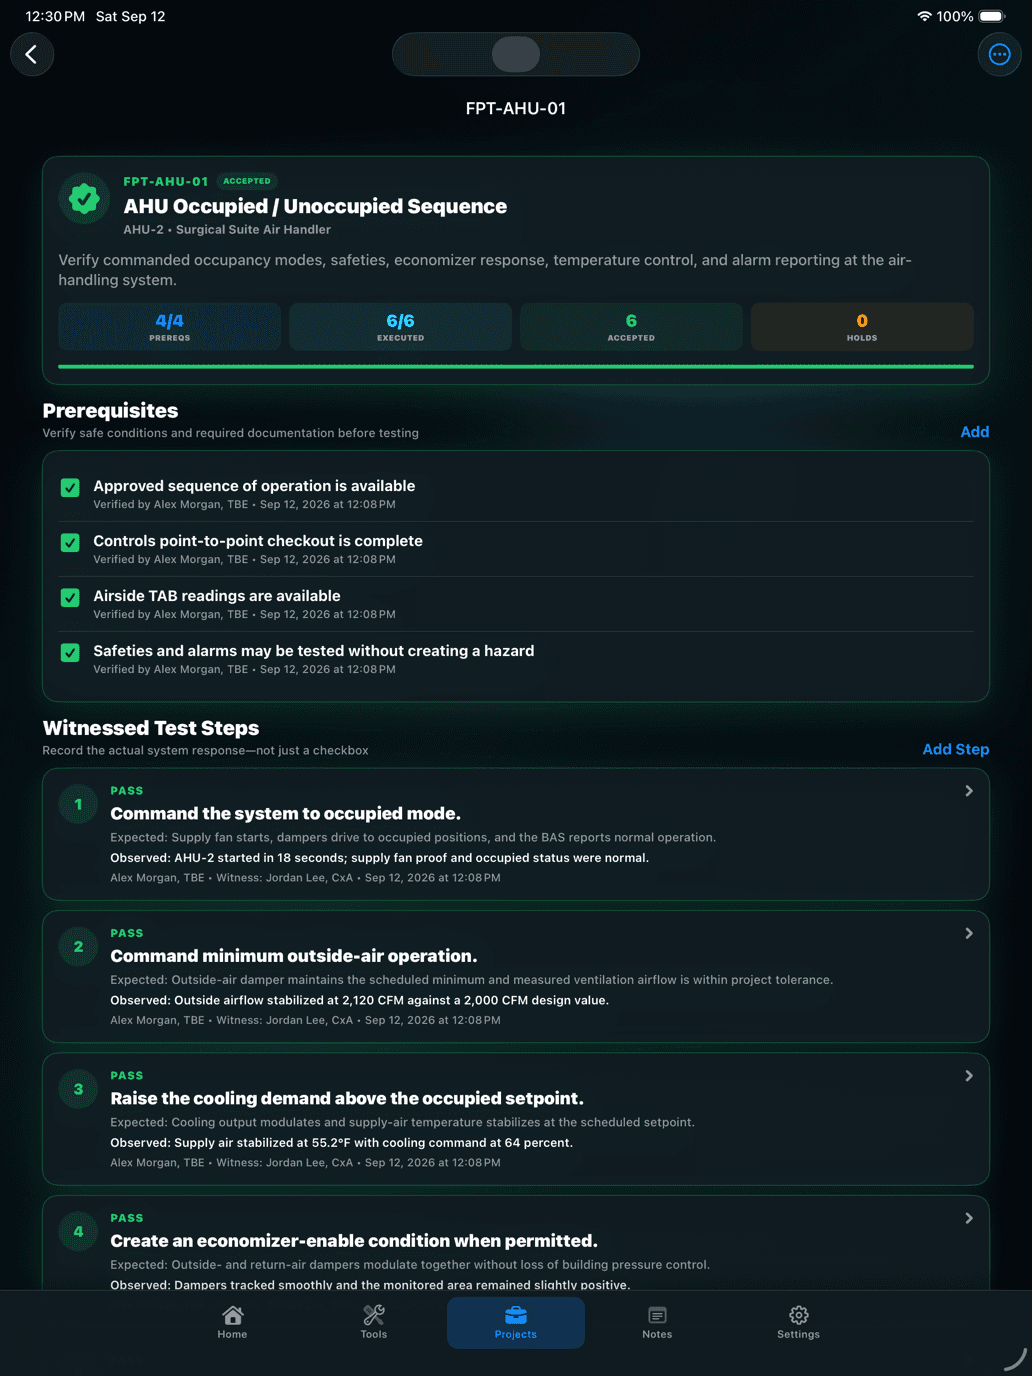The image size is (1032, 1376).
Task: Uncheck Approved sequence of operation is available
Action: coord(70,487)
